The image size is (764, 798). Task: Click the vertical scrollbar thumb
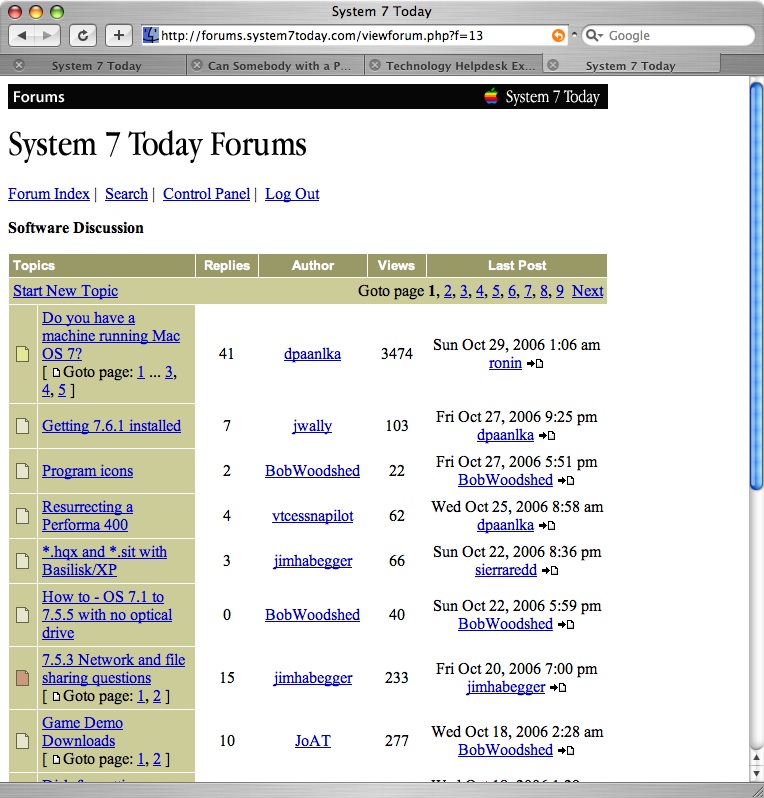click(756, 285)
